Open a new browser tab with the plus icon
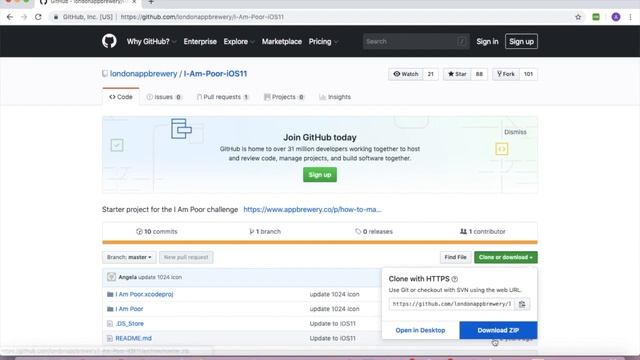 [x=151, y=2]
